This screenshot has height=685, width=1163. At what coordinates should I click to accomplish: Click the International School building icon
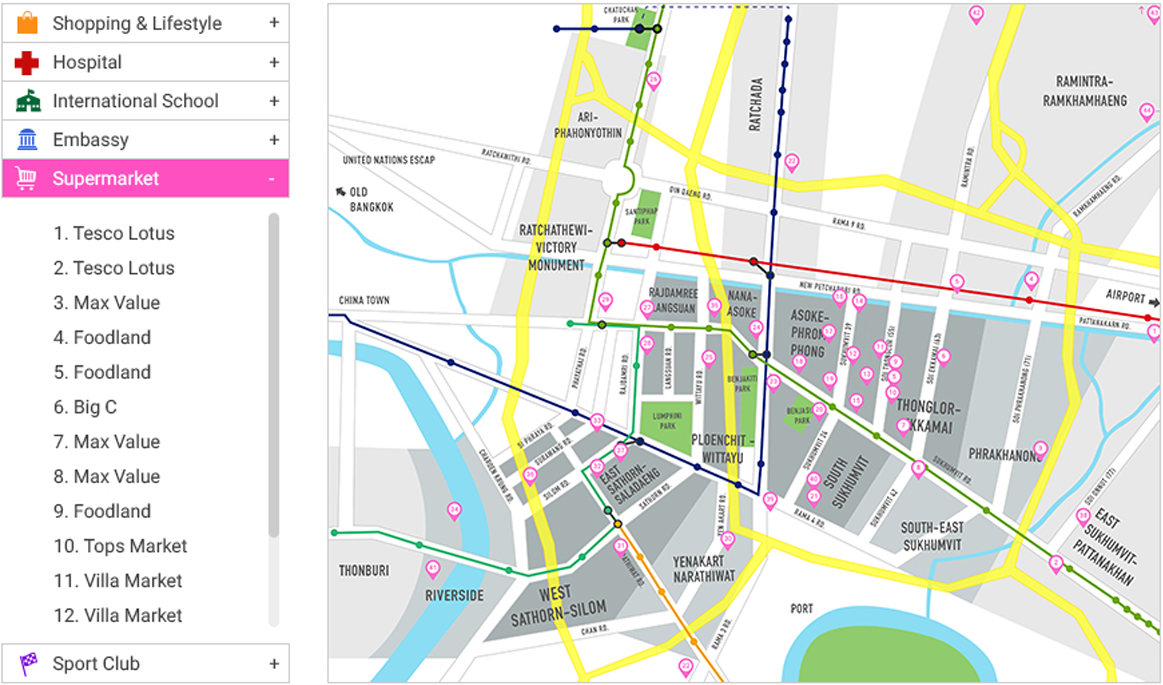point(27,101)
